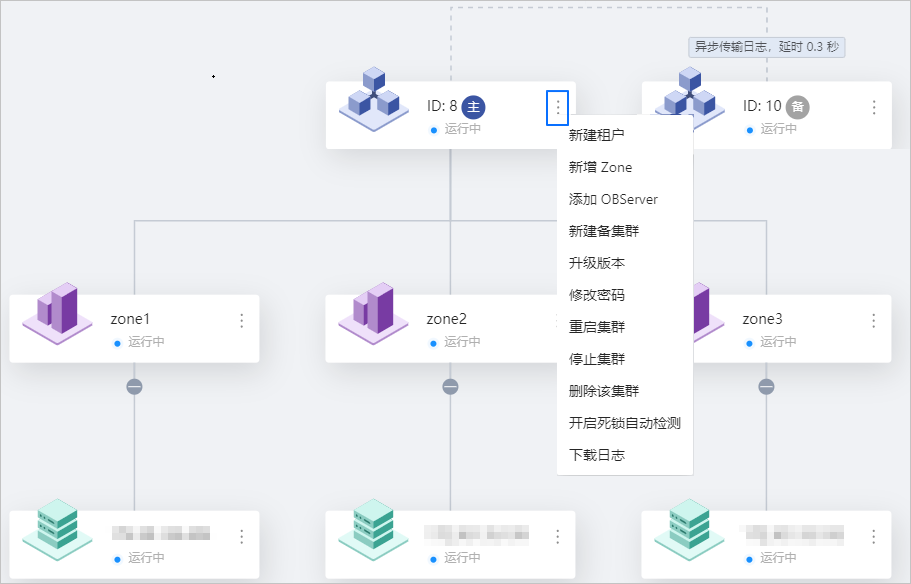Click the zone1 purple building icon
The height and width of the screenshot is (584, 911).
58,313
